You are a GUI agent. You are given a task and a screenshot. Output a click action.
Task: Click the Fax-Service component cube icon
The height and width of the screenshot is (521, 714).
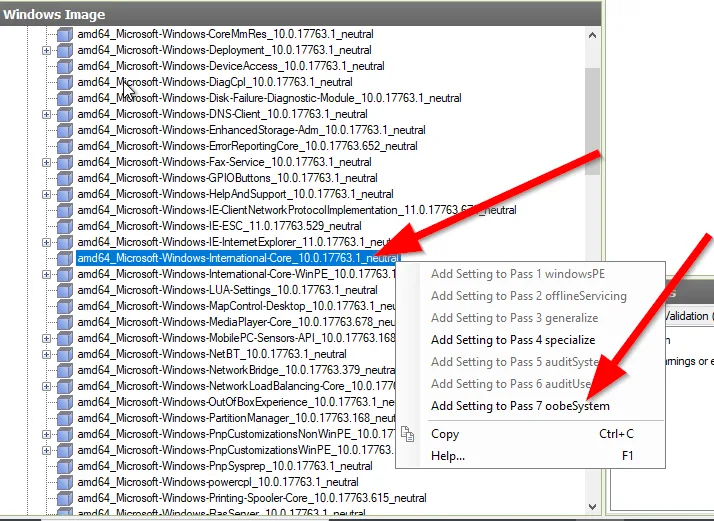tap(65, 162)
